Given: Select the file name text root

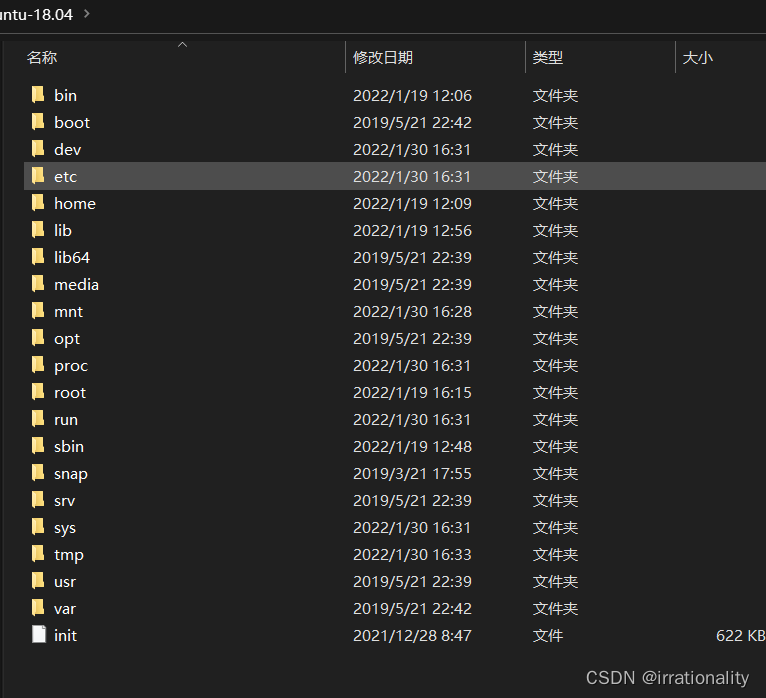Looking at the screenshot, I should coord(70,393).
